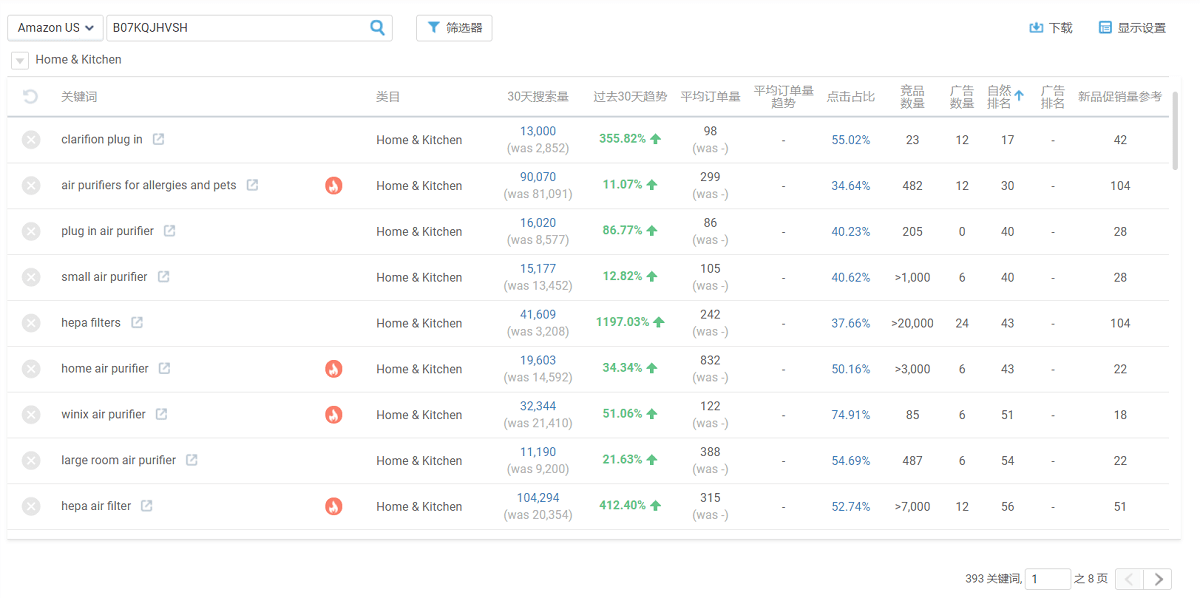Sort by 自然排名 column header

click(x=1004, y=97)
